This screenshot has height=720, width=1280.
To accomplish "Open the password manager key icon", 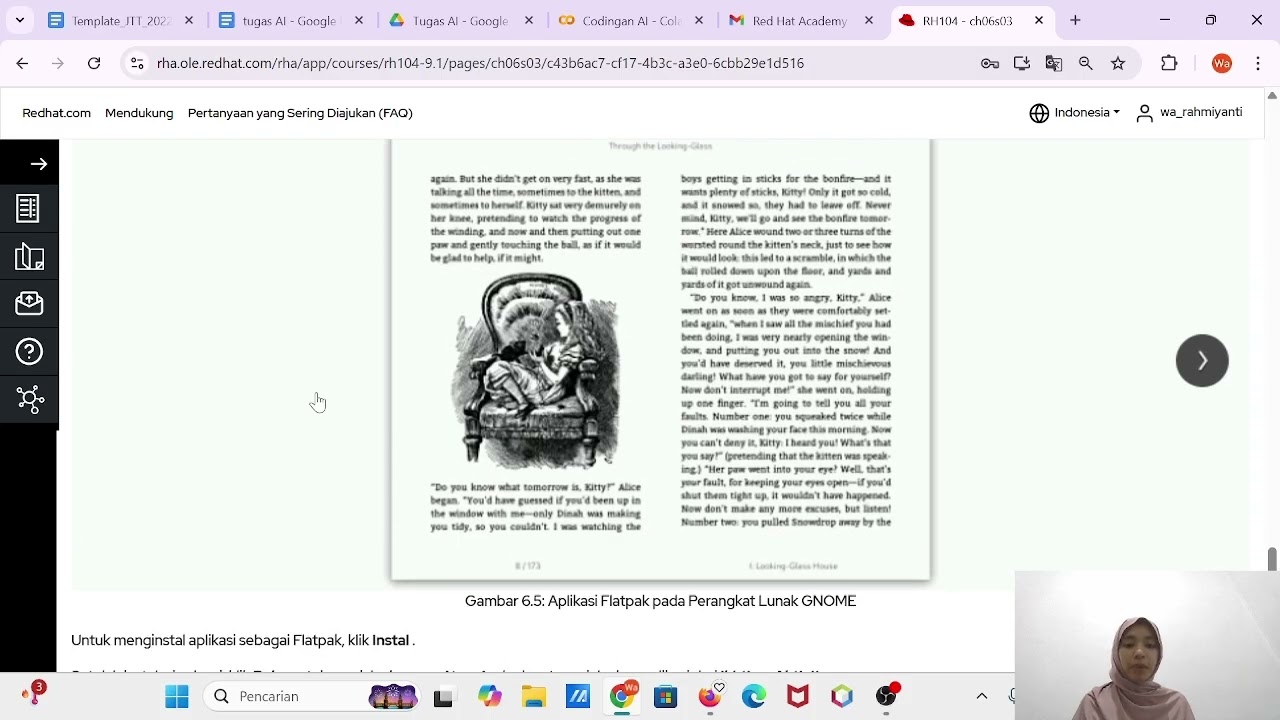I will click(x=990, y=63).
